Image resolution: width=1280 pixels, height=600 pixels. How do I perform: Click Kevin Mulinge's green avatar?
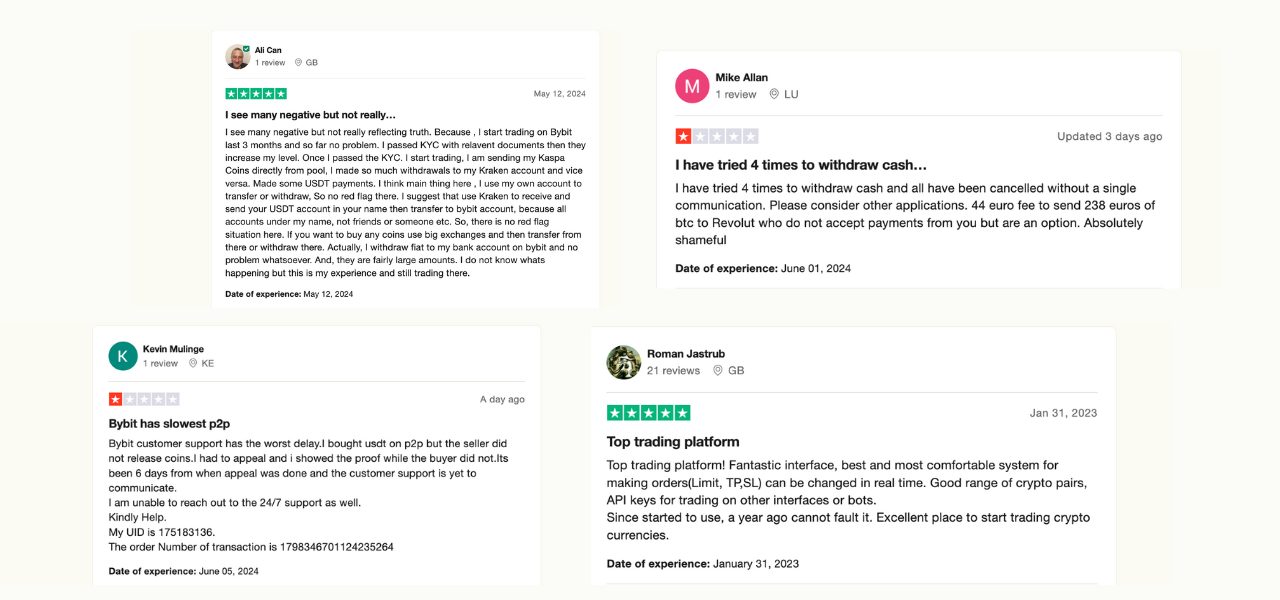(x=123, y=356)
